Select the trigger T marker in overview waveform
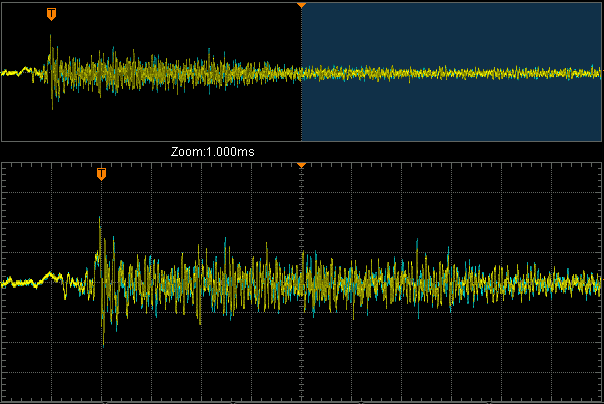 [51, 14]
